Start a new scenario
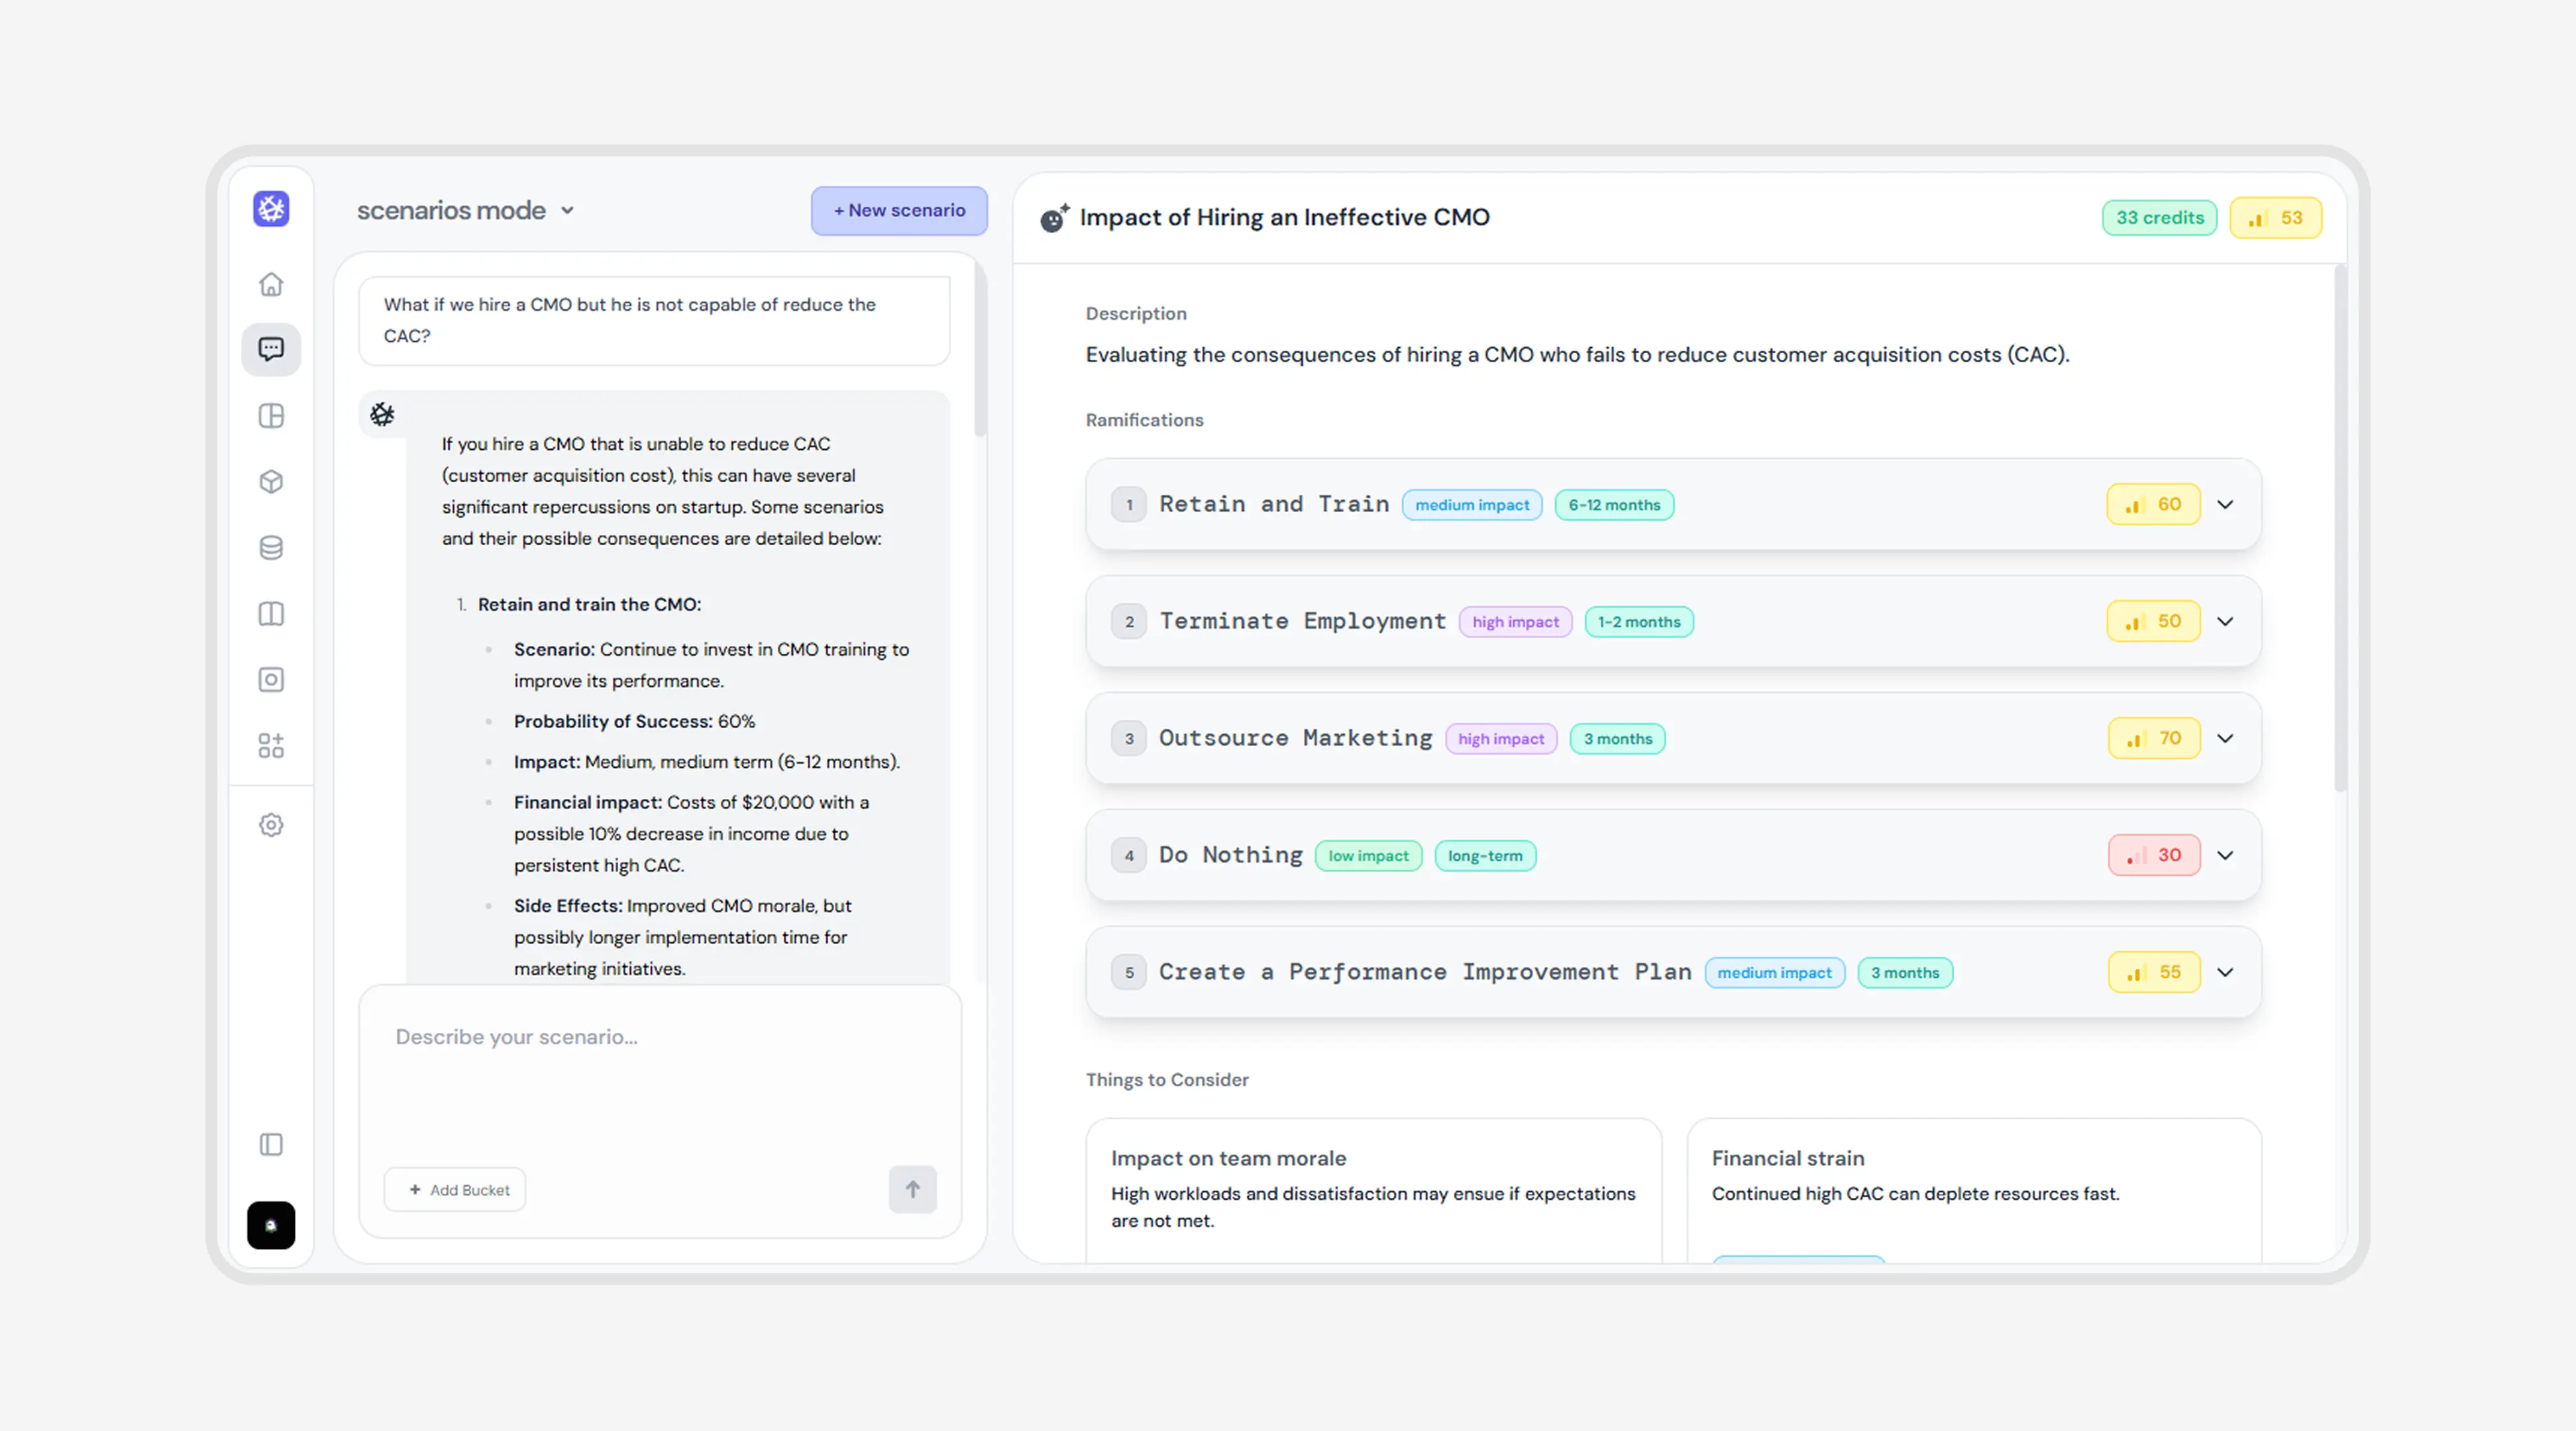Image resolution: width=2576 pixels, height=1431 pixels. pyautogui.click(x=897, y=210)
